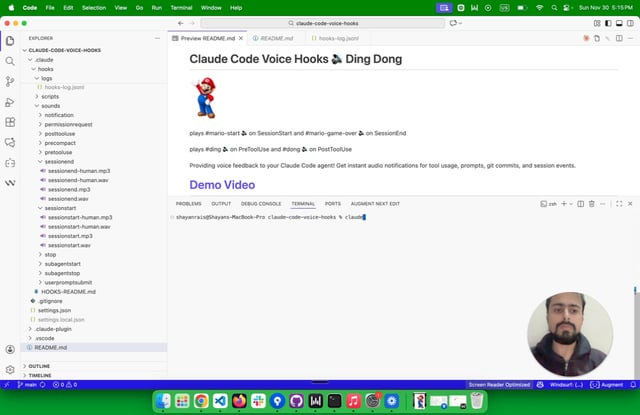The width and height of the screenshot is (640, 415).
Task: Switch to hooks-log.jsonl tab
Action: (338, 38)
